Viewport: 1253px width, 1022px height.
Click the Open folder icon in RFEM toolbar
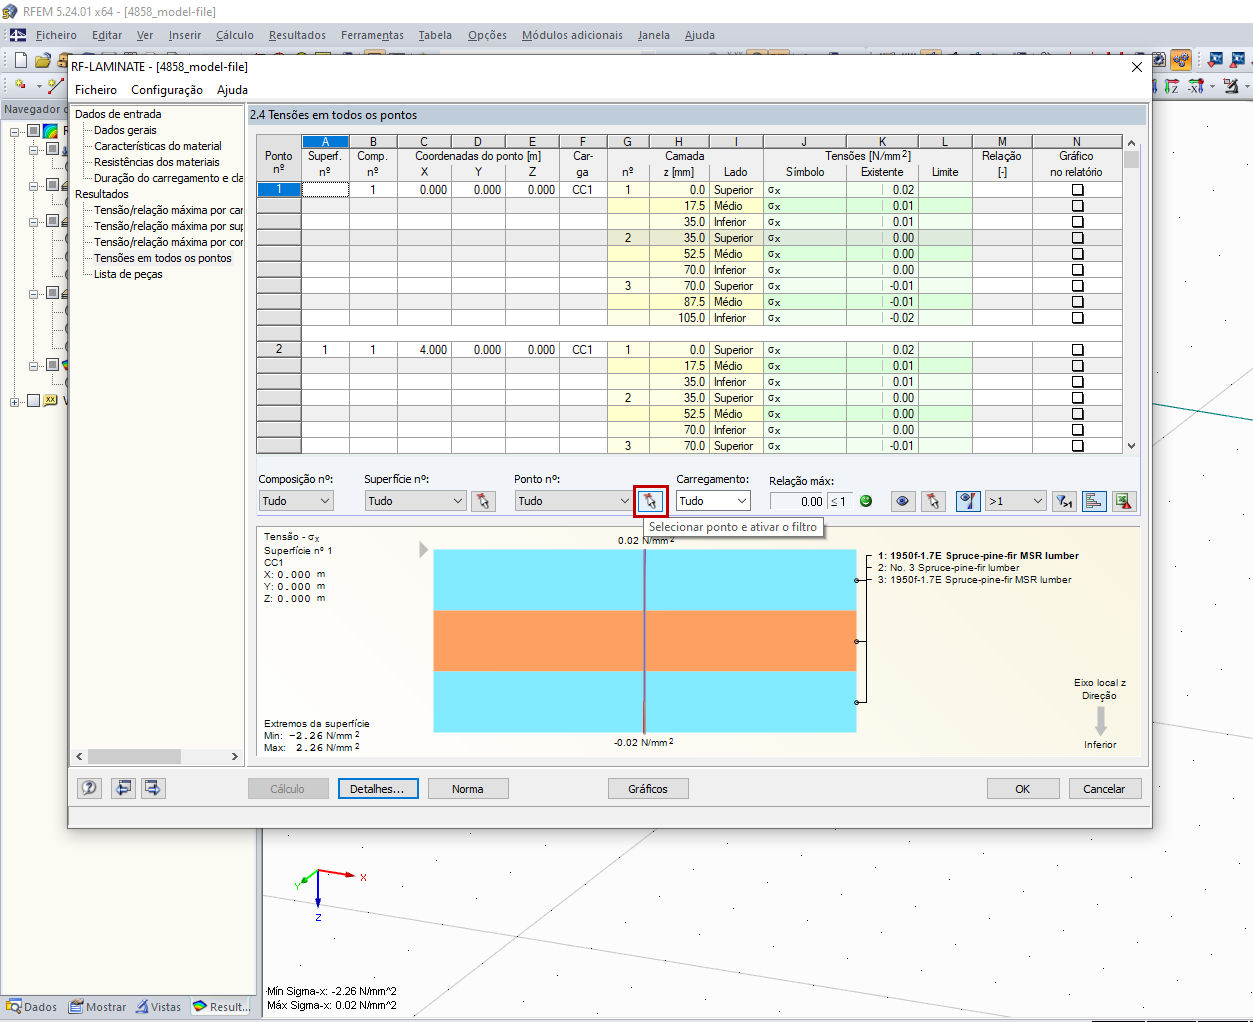click(43, 60)
